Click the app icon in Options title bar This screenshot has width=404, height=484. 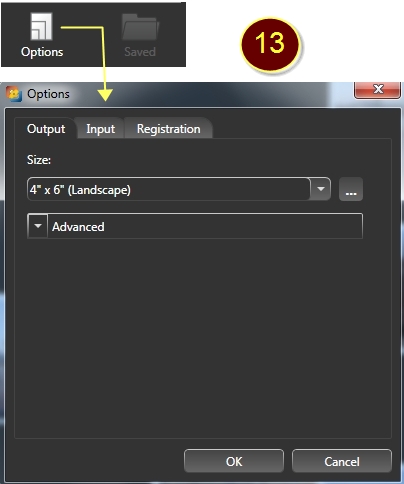14,94
